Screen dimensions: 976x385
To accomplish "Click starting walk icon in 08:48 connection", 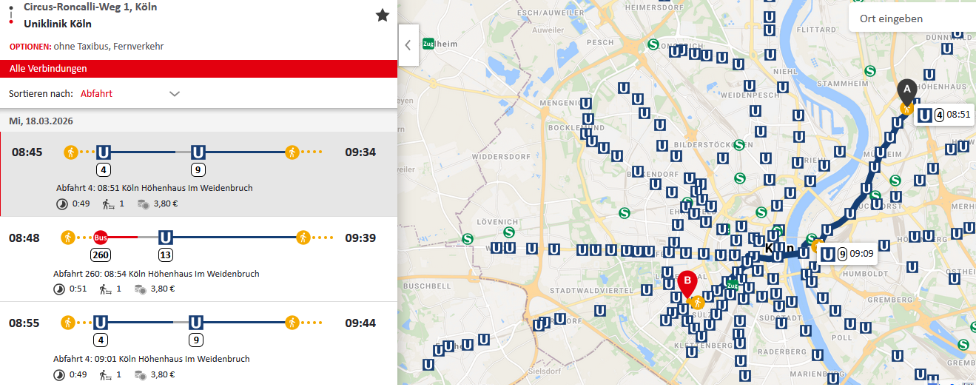I will click(x=68, y=238).
